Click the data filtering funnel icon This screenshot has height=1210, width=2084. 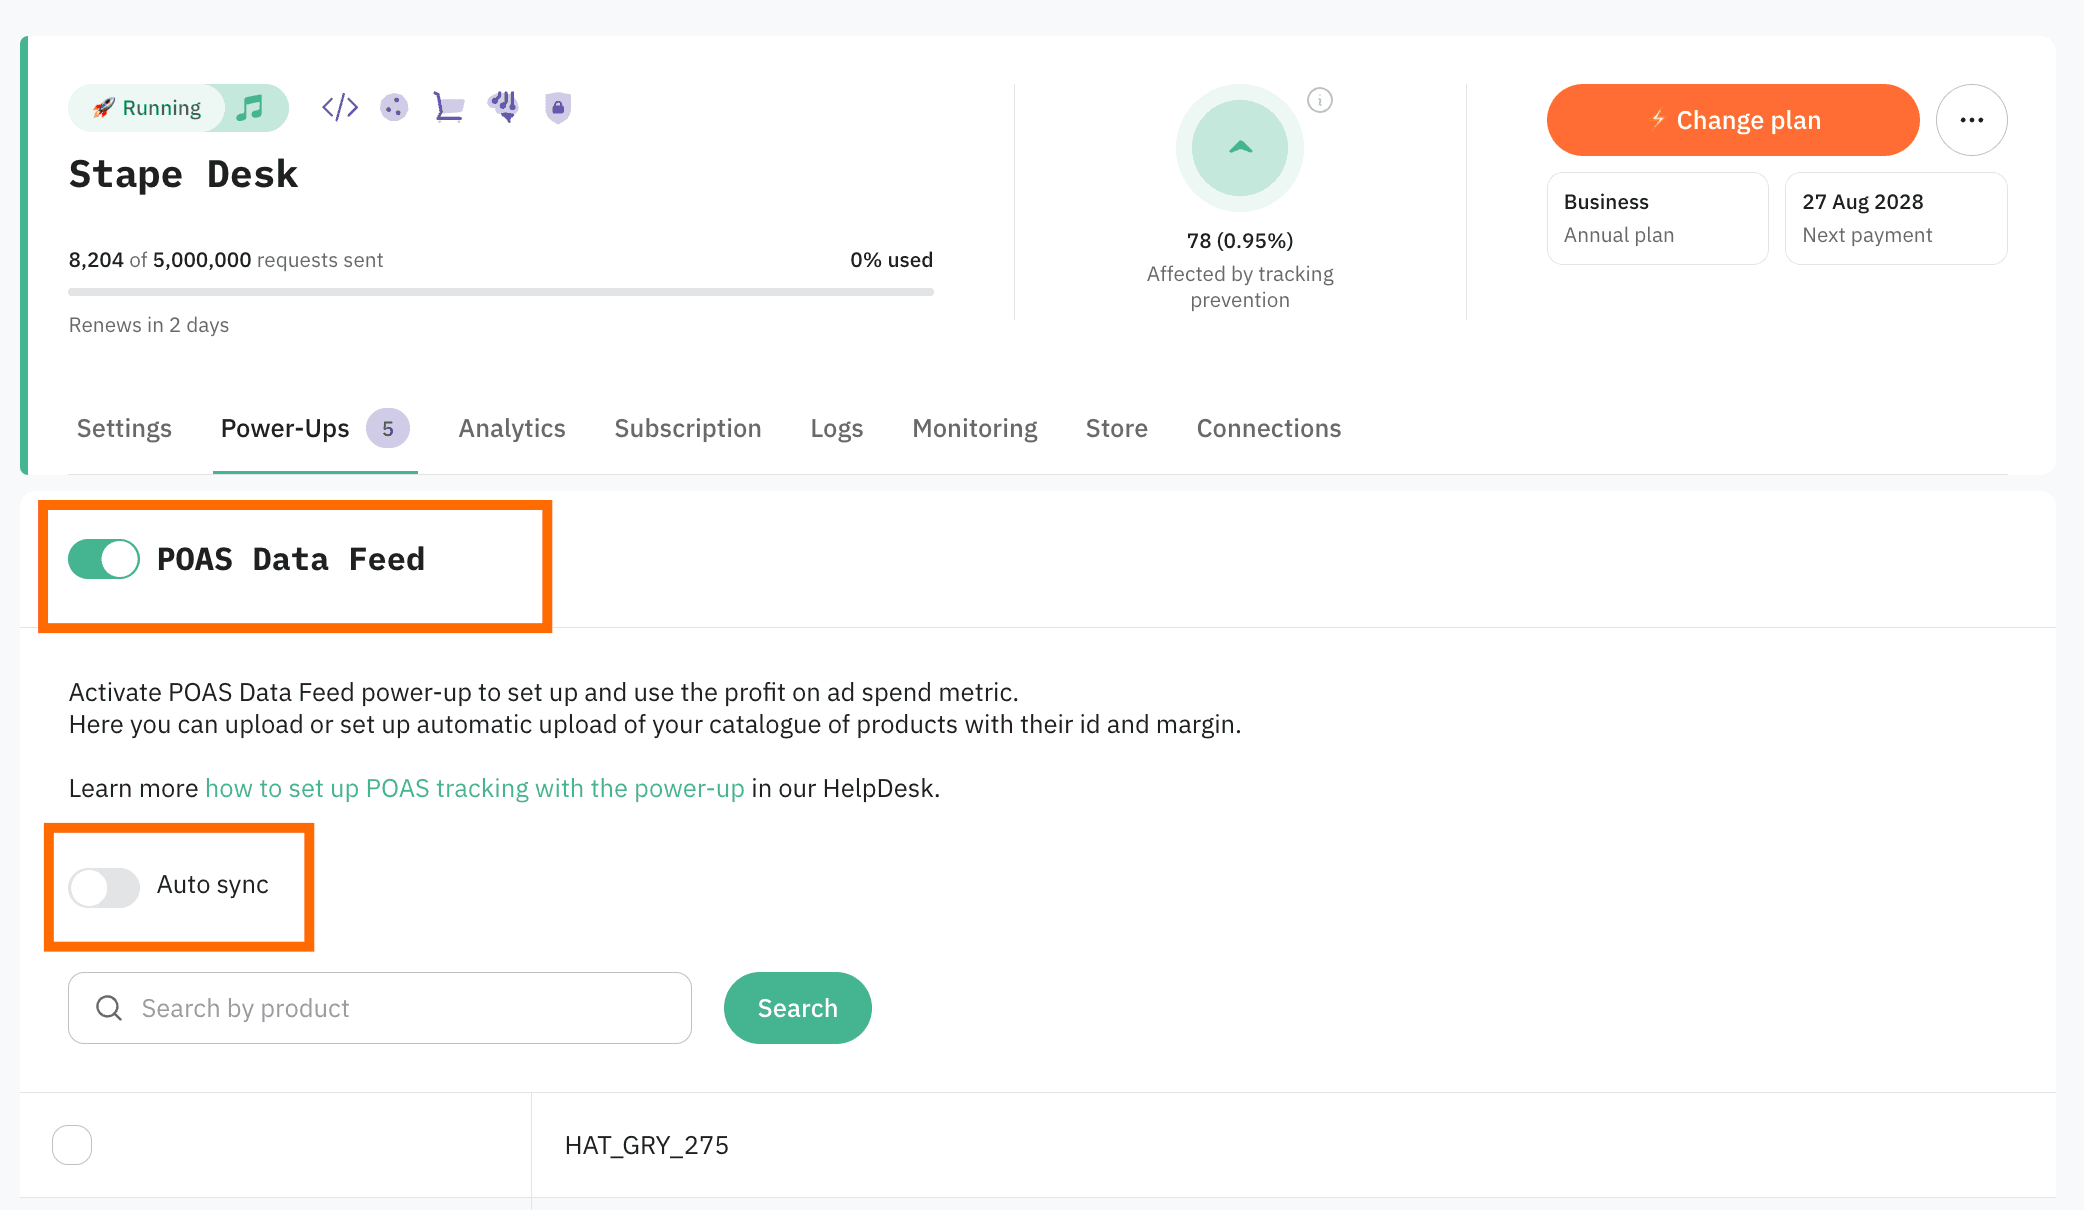click(504, 106)
